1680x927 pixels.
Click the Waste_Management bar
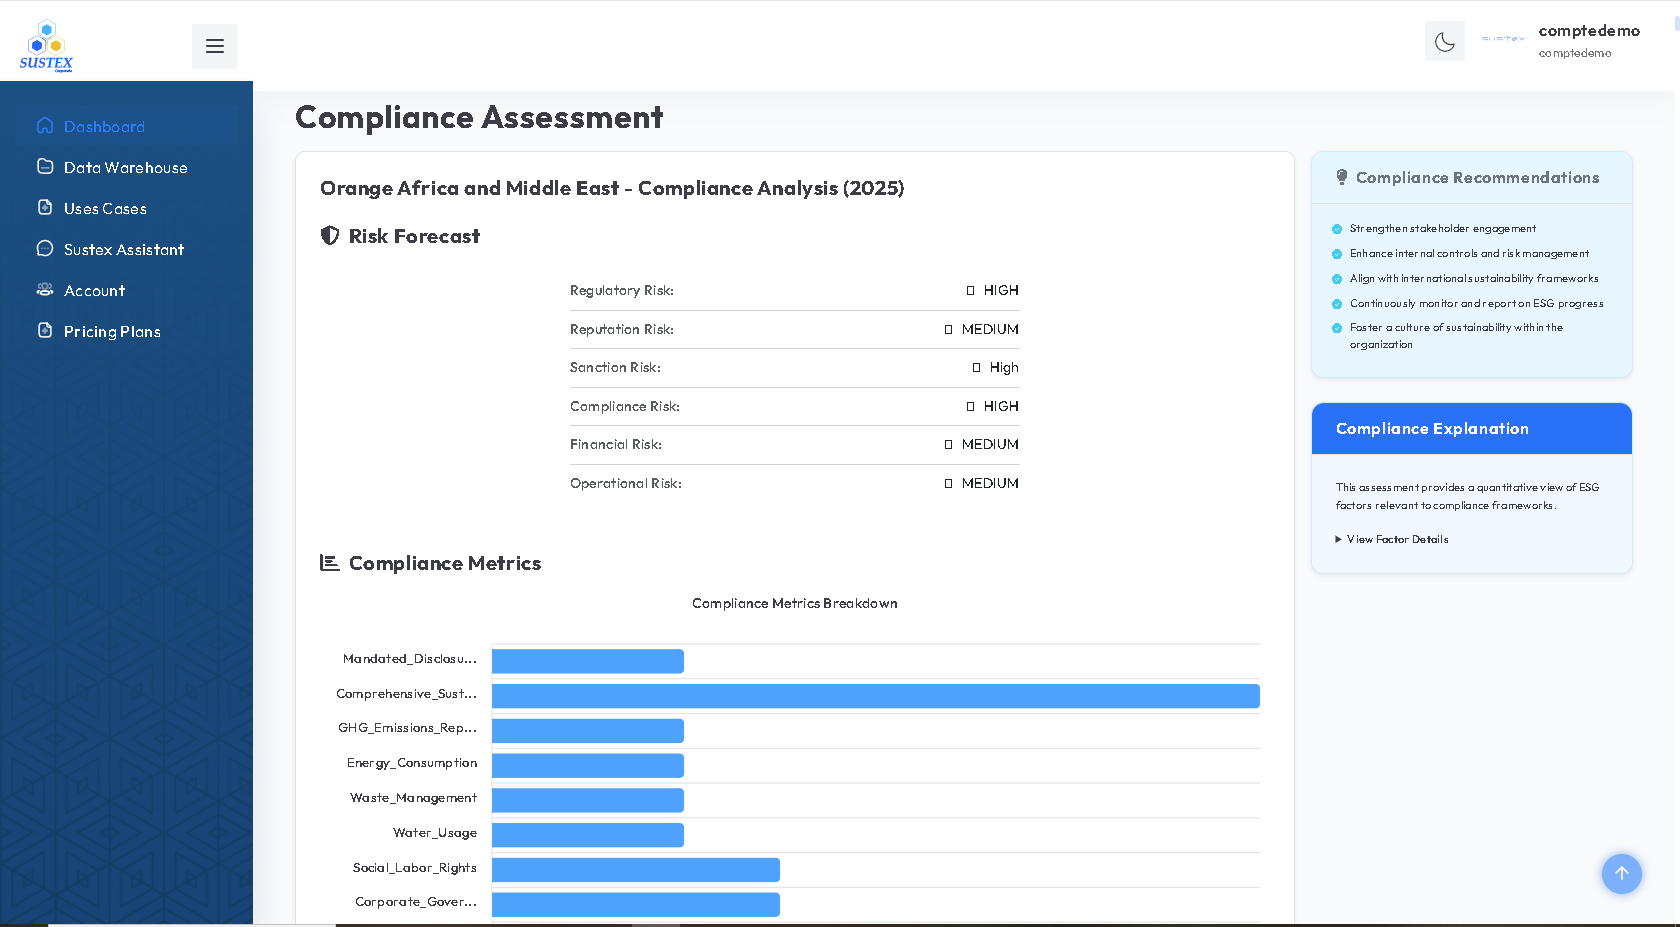pyautogui.click(x=588, y=800)
